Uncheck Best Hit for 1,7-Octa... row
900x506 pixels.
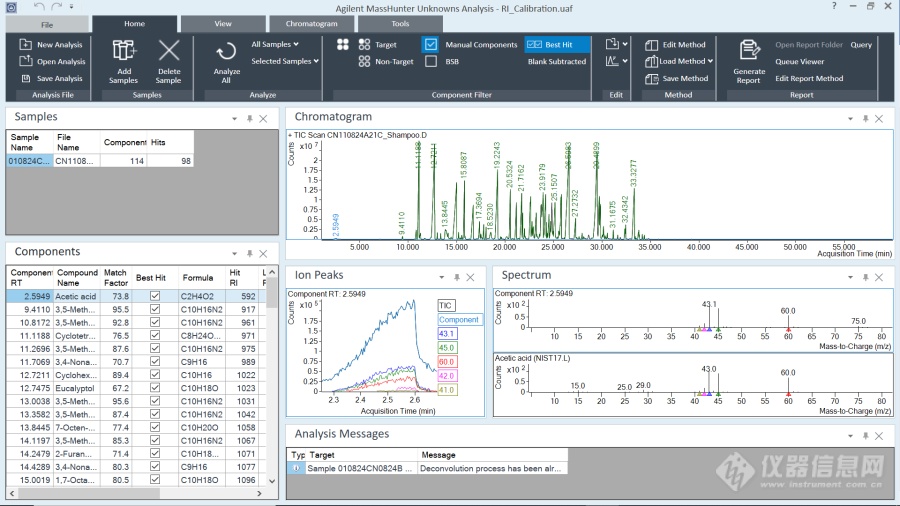[x=155, y=480]
